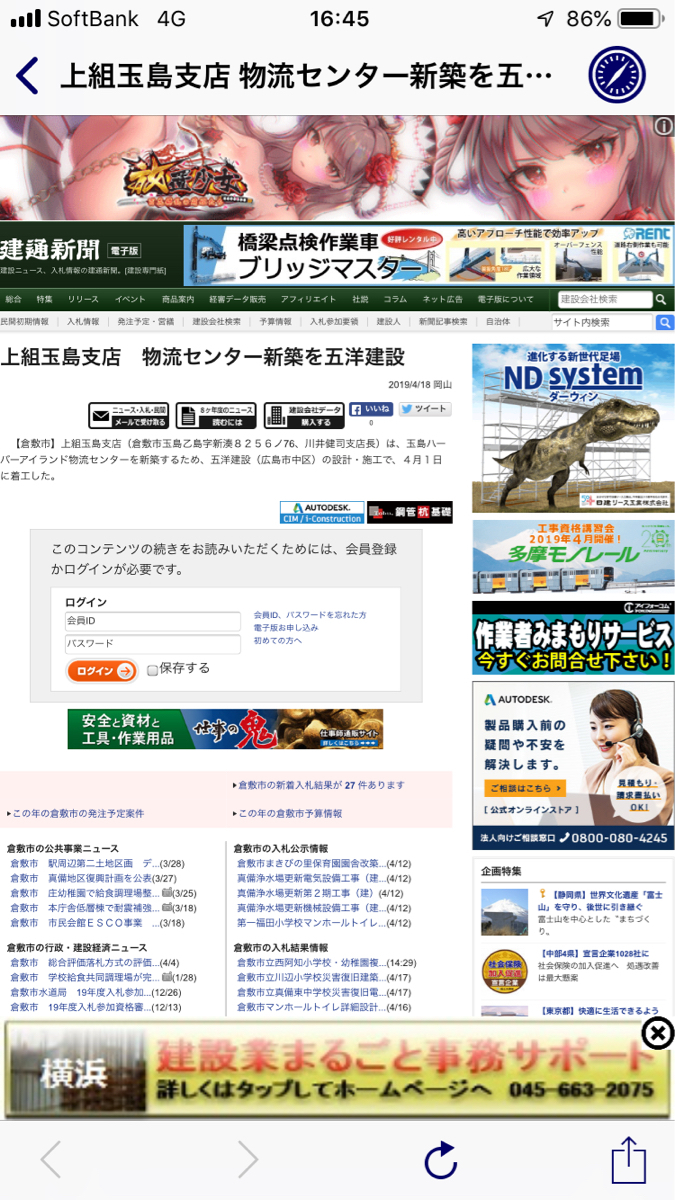Click the Facebook いいね button
The image size is (675, 1200).
point(370,409)
